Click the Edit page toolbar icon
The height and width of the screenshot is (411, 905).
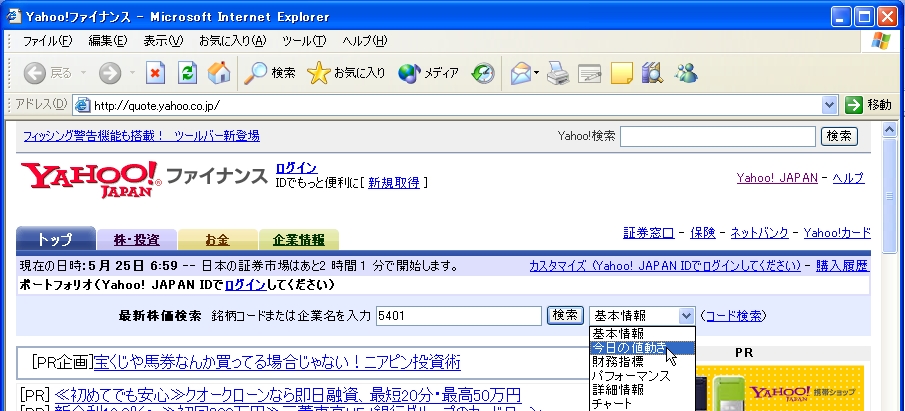pos(589,74)
